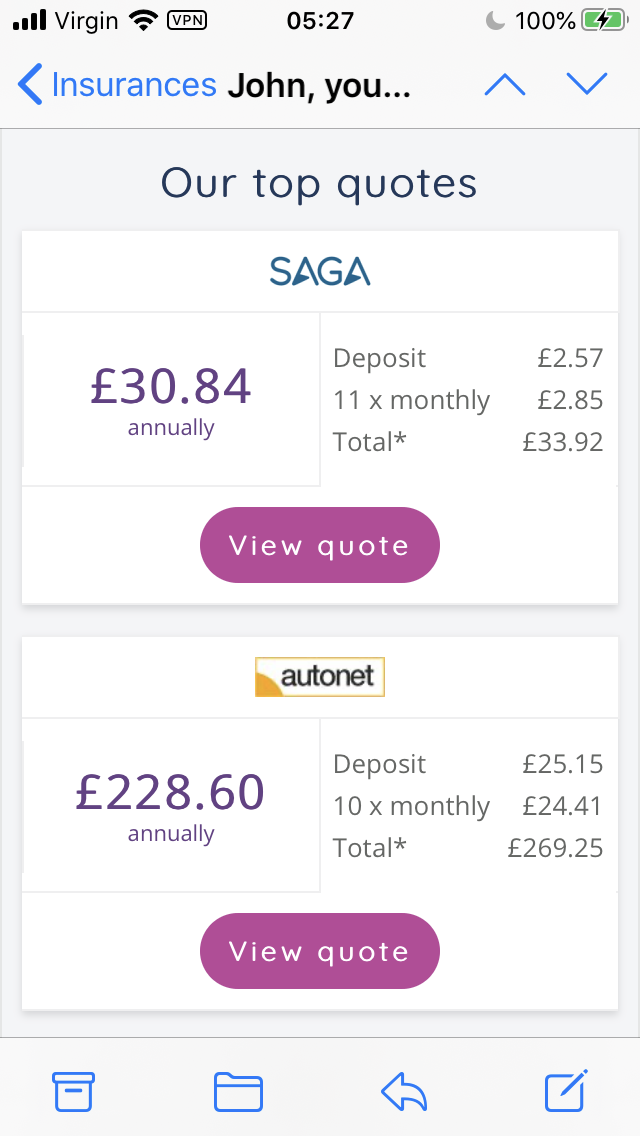Tap the Insurances back link

click(x=133, y=85)
